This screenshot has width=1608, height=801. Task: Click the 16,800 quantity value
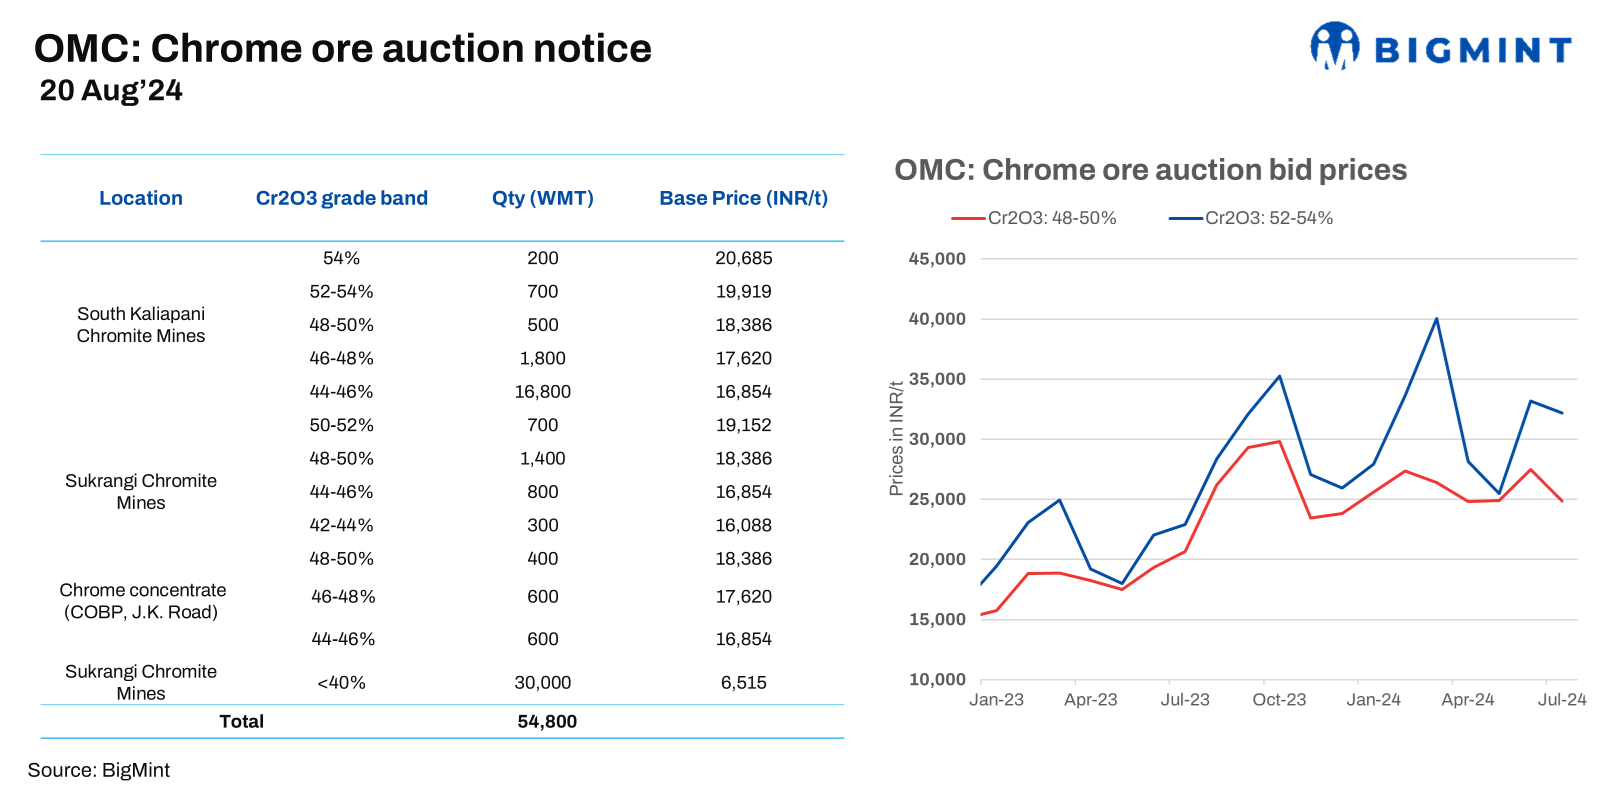tap(542, 392)
